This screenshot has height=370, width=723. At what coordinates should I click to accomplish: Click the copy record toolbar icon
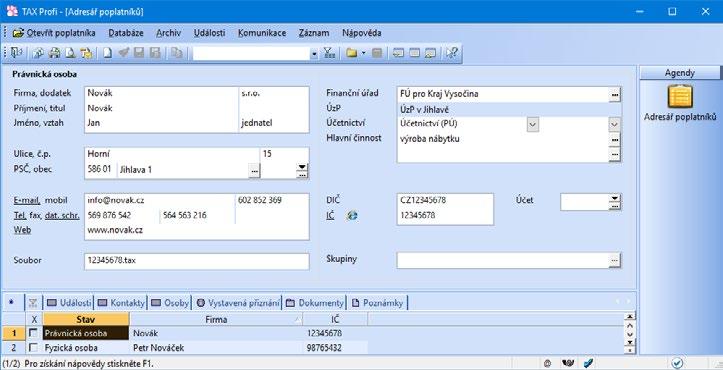pos(176,53)
